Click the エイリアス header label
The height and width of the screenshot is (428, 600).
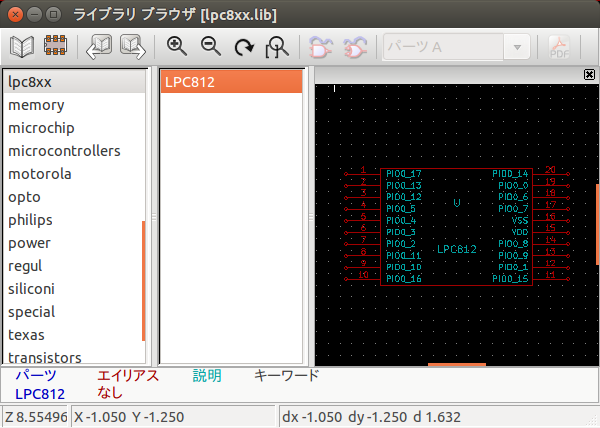tap(128, 375)
